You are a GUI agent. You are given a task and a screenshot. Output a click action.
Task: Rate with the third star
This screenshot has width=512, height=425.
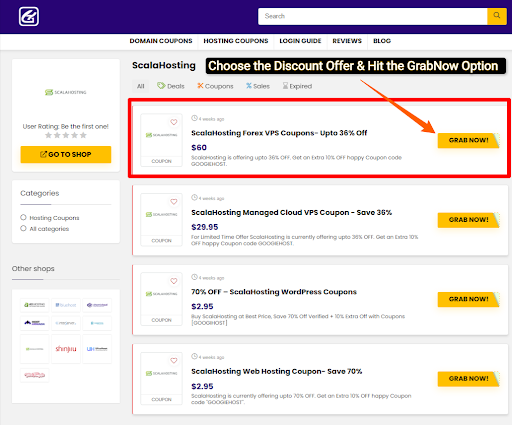coord(66,135)
